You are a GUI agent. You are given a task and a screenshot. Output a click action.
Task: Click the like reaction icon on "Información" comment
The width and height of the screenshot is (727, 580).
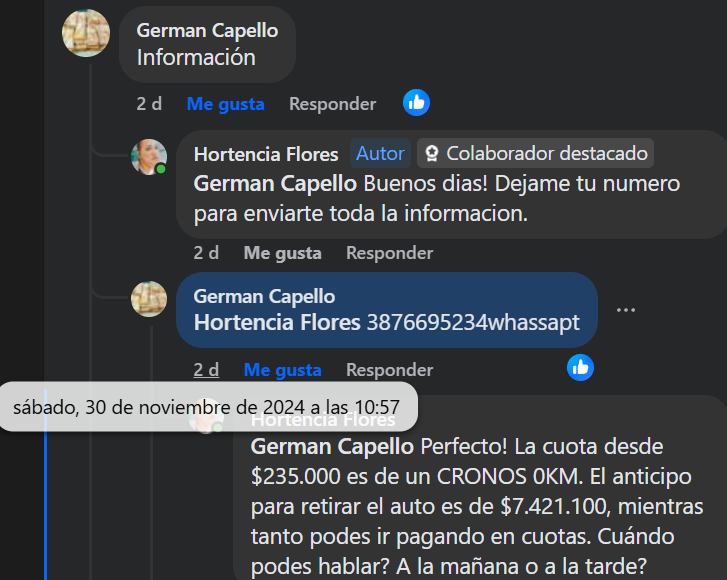point(416,102)
